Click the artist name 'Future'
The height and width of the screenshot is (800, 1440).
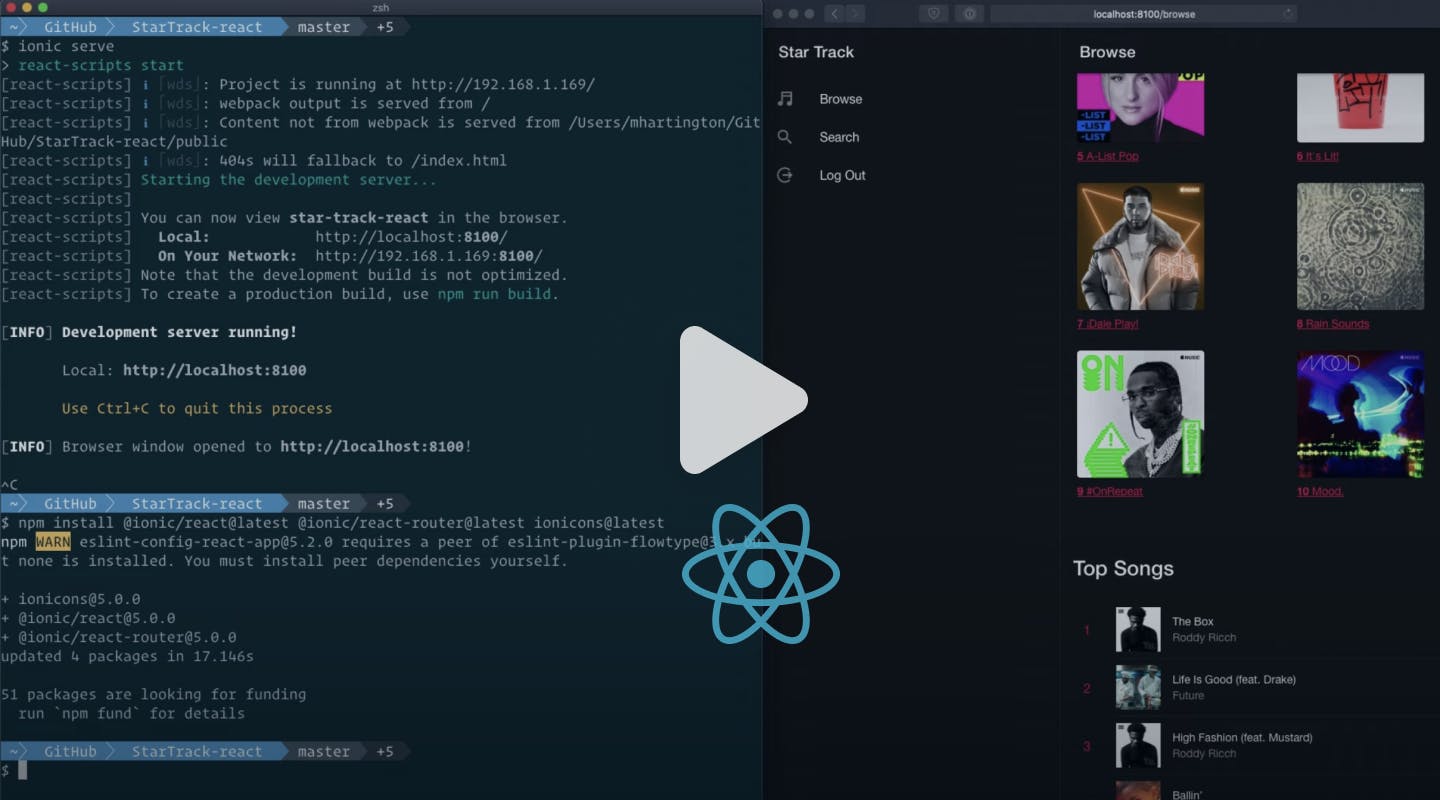click(1188, 696)
